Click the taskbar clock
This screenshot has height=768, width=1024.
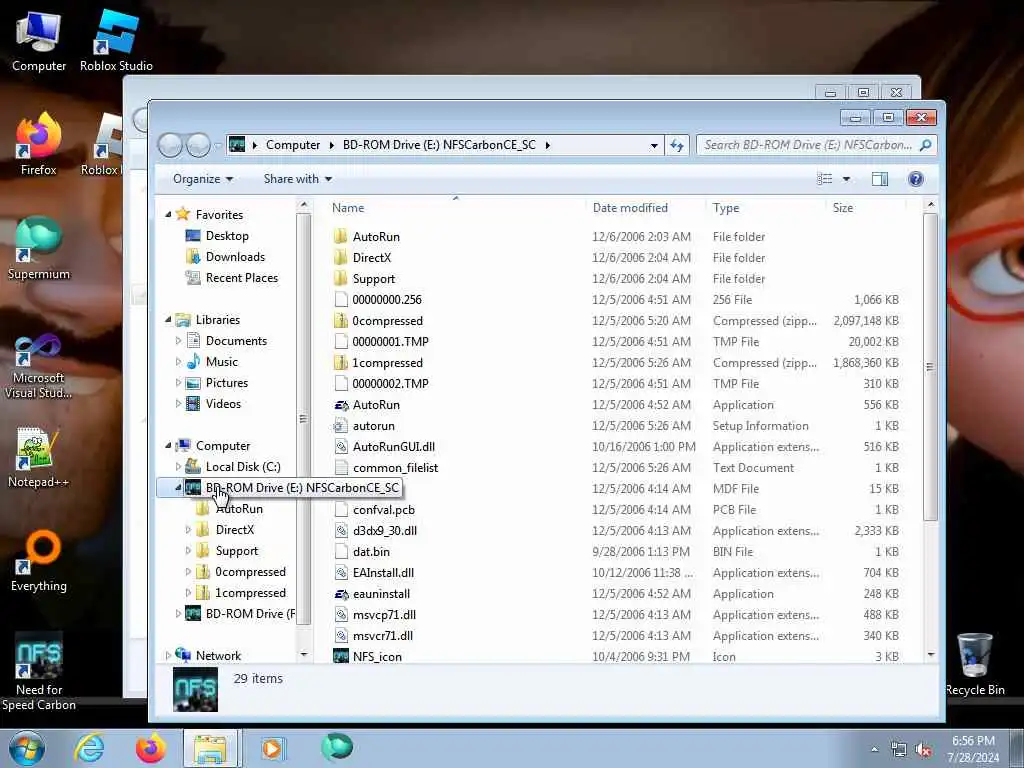tap(973, 749)
